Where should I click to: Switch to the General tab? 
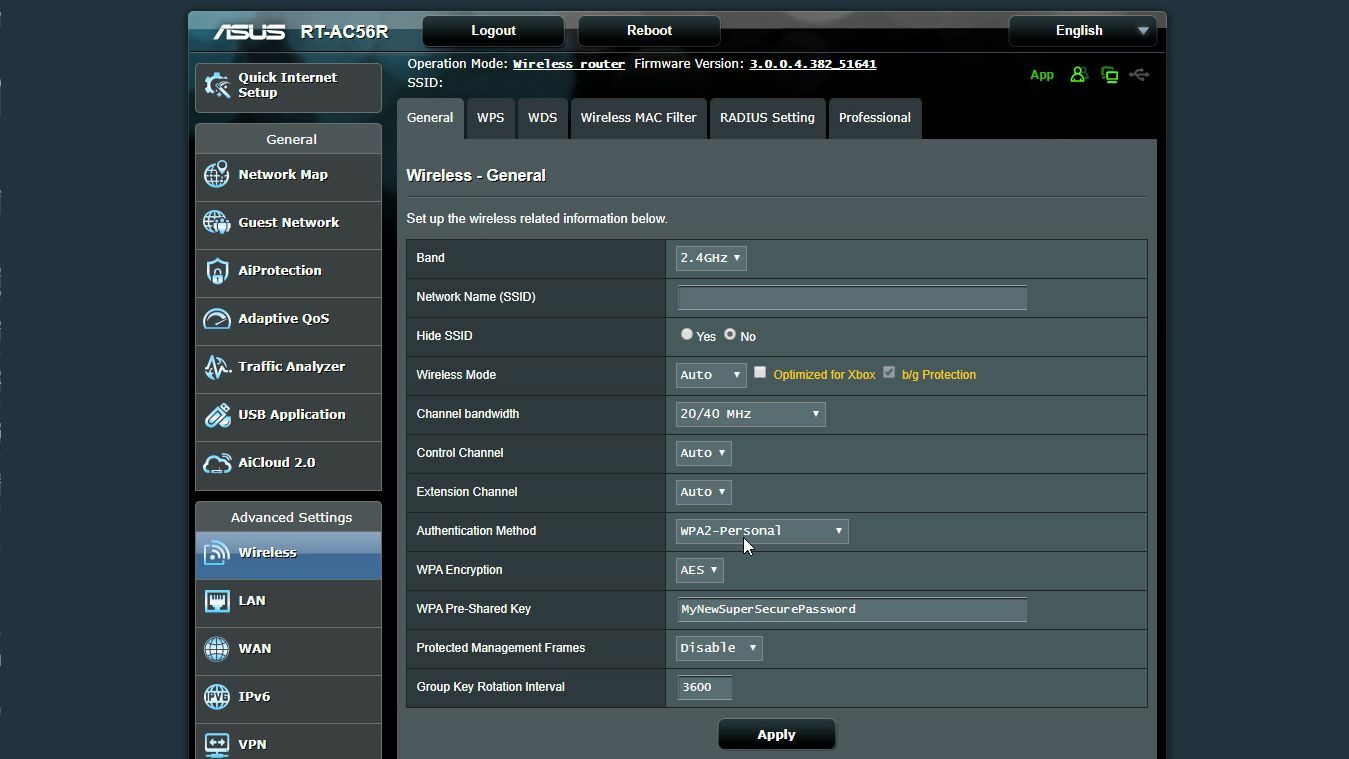coord(430,118)
